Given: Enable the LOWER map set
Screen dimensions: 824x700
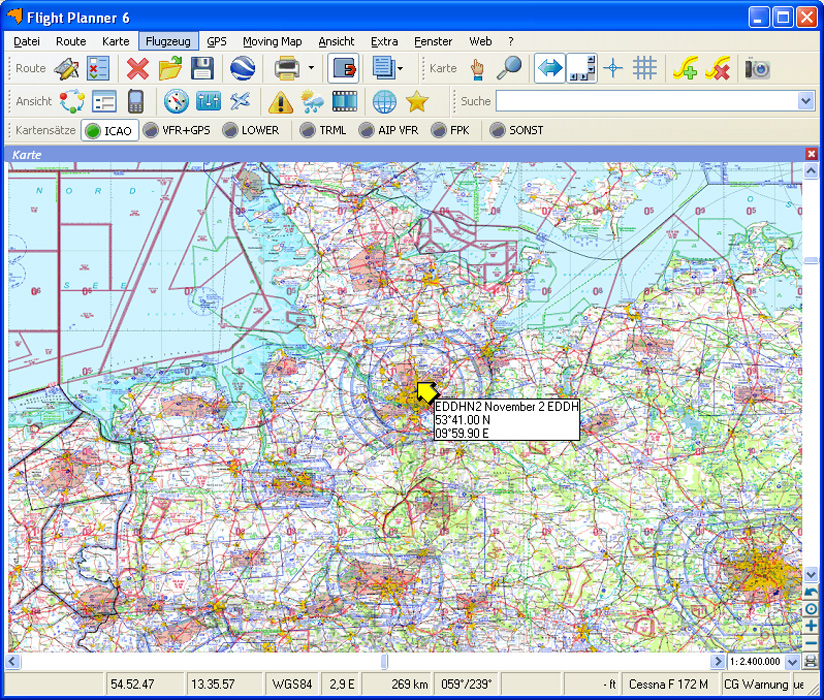Looking at the screenshot, I should [x=251, y=130].
